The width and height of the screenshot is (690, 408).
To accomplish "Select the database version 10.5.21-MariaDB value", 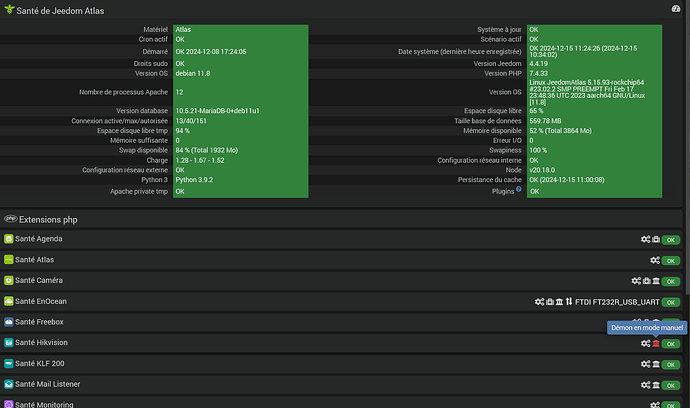I will coord(217,110).
